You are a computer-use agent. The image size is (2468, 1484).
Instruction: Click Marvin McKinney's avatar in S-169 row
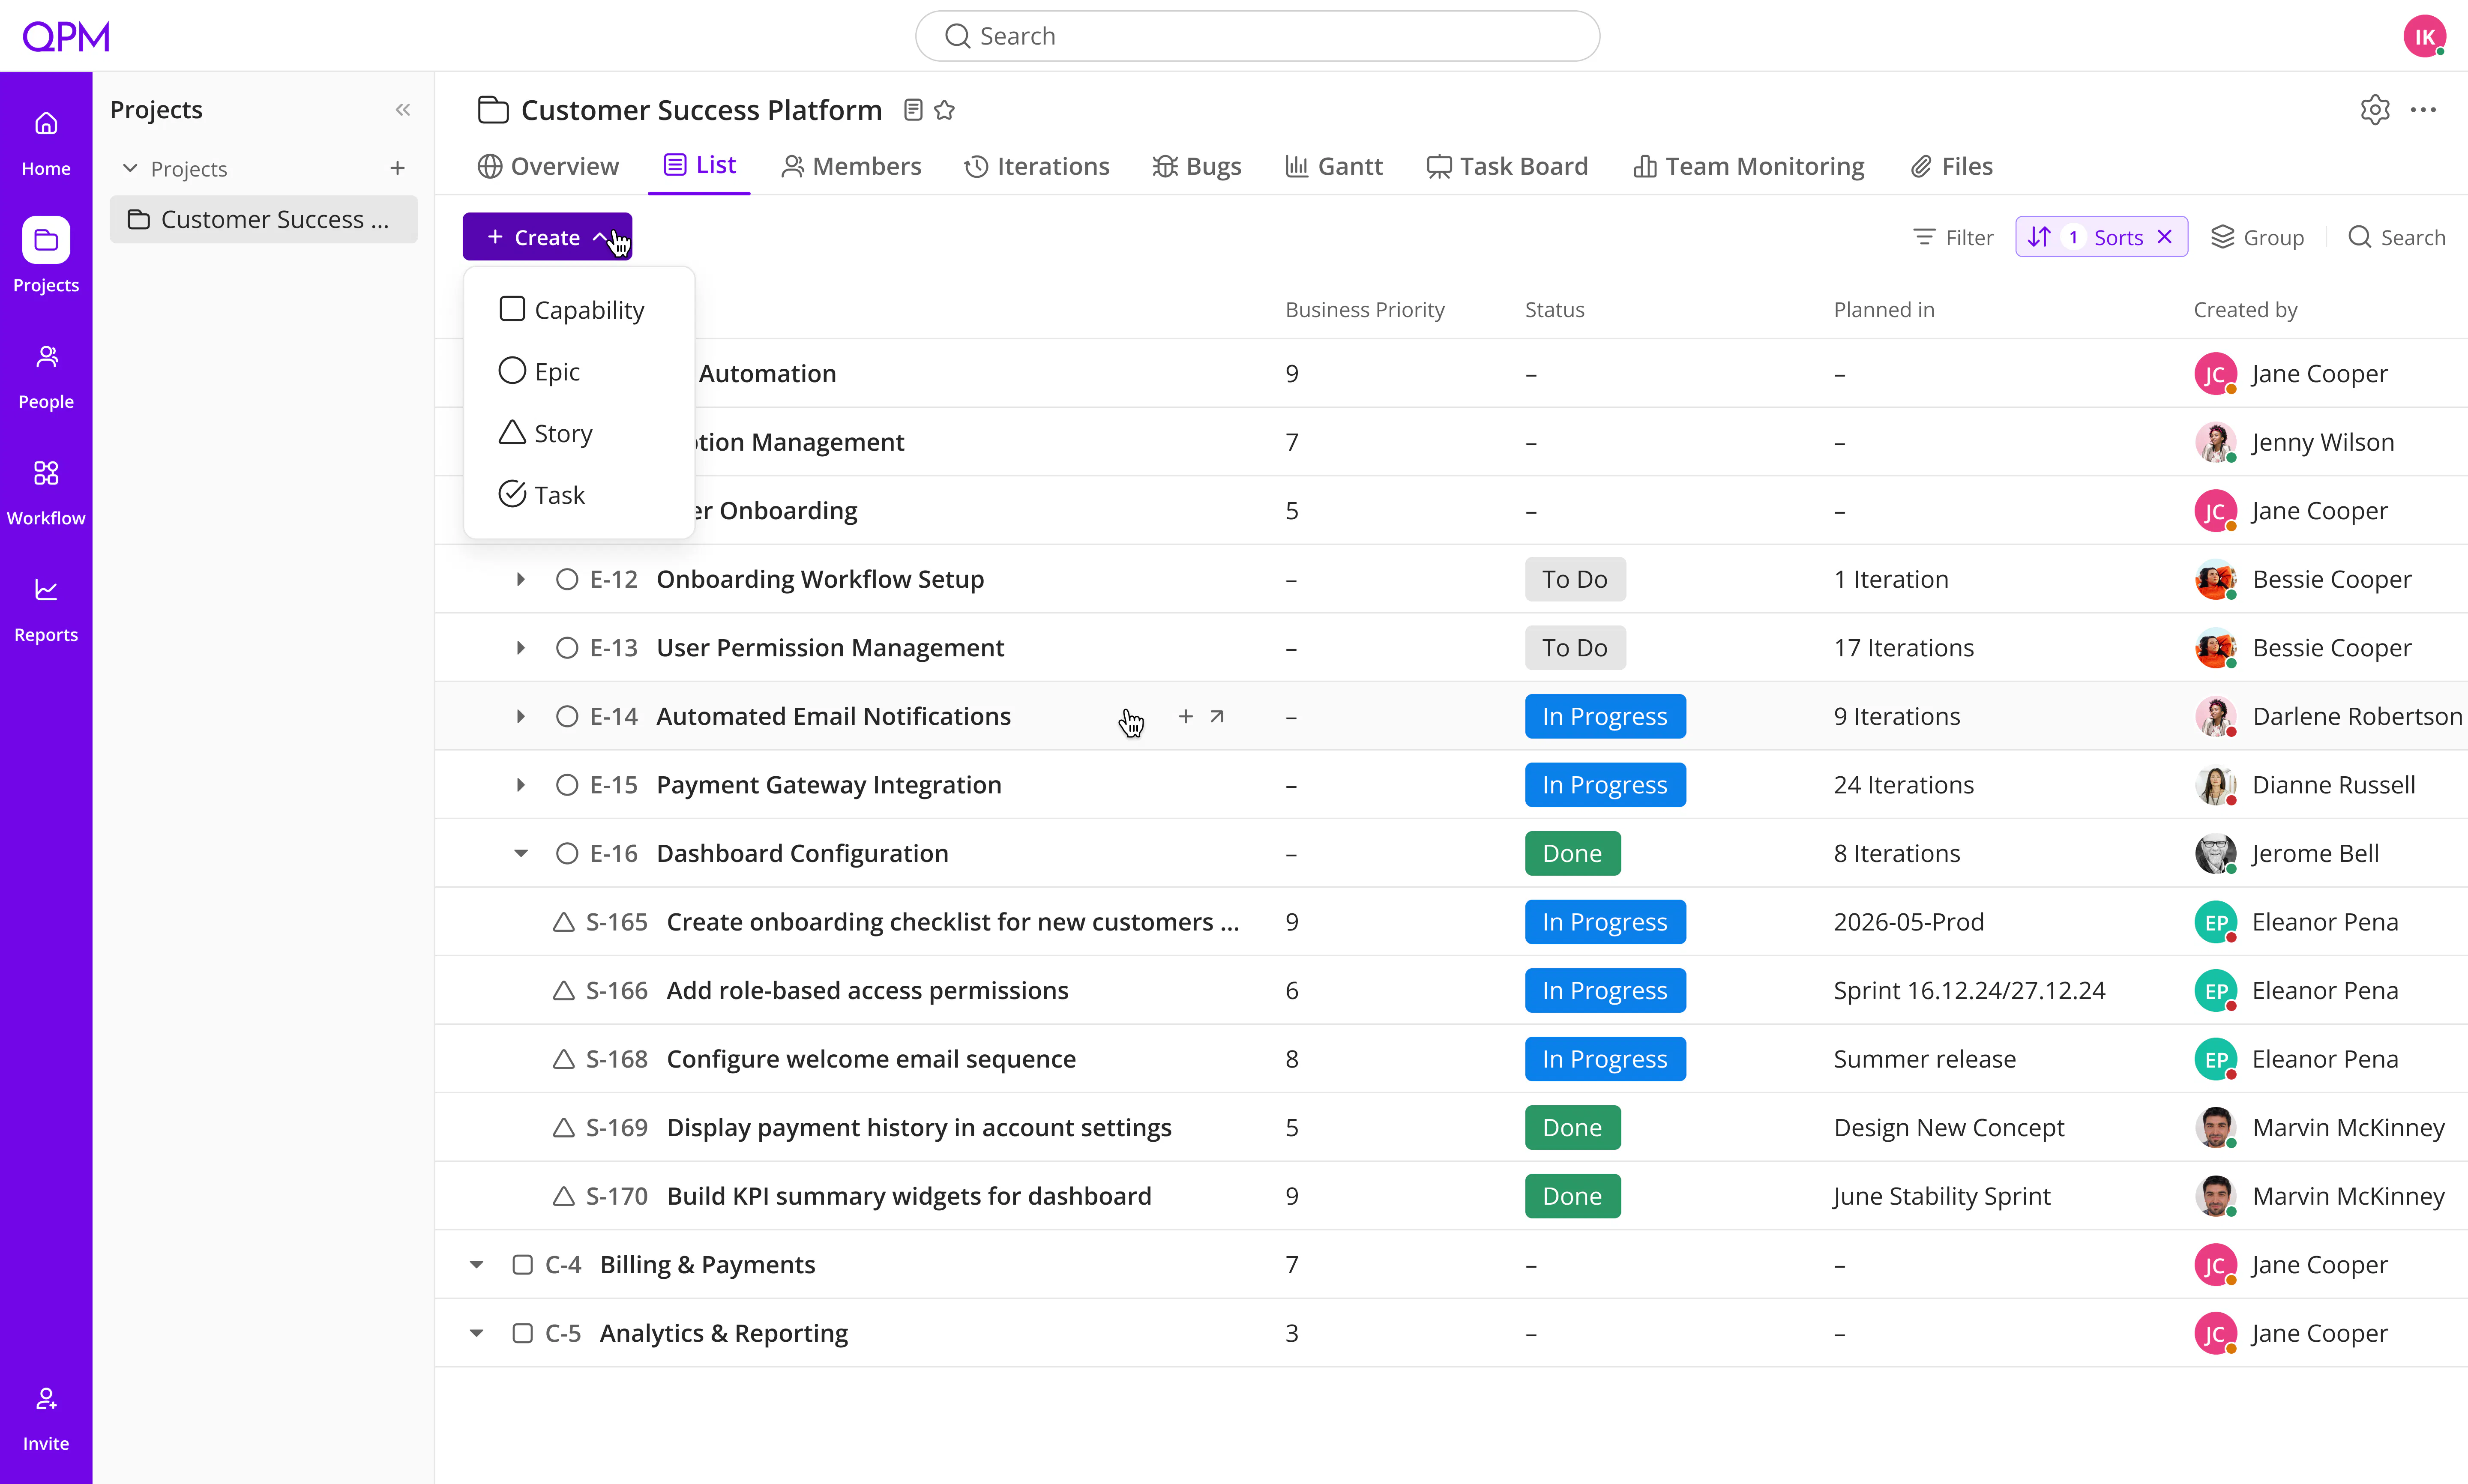coord(2216,1127)
